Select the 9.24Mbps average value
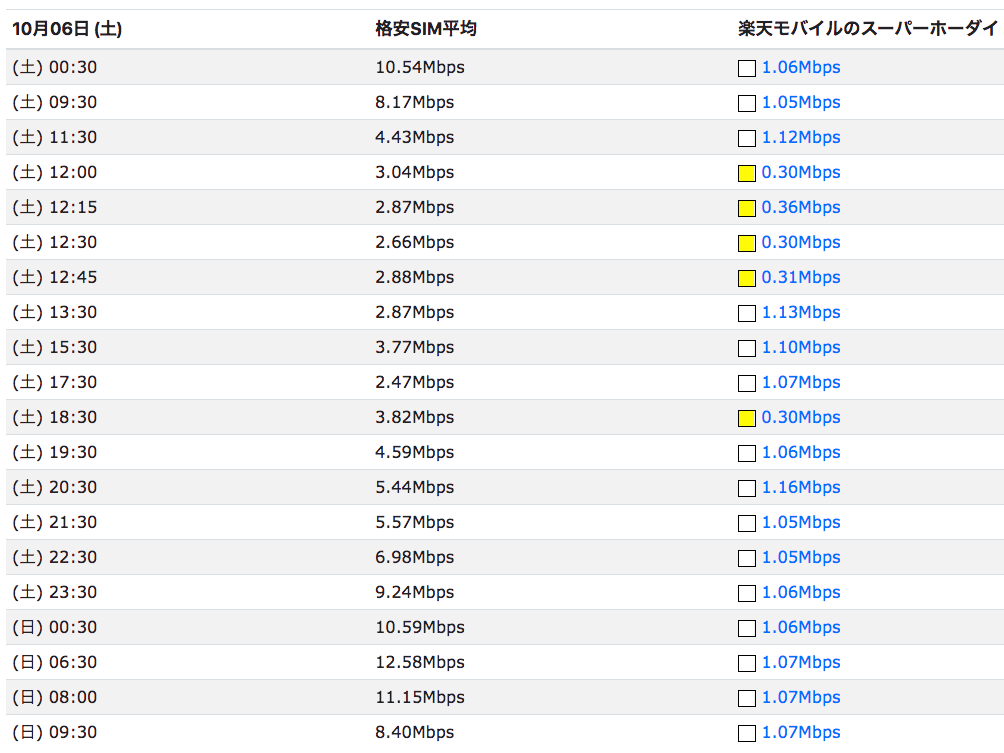The width and height of the screenshot is (1004, 753). (x=414, y=592)
